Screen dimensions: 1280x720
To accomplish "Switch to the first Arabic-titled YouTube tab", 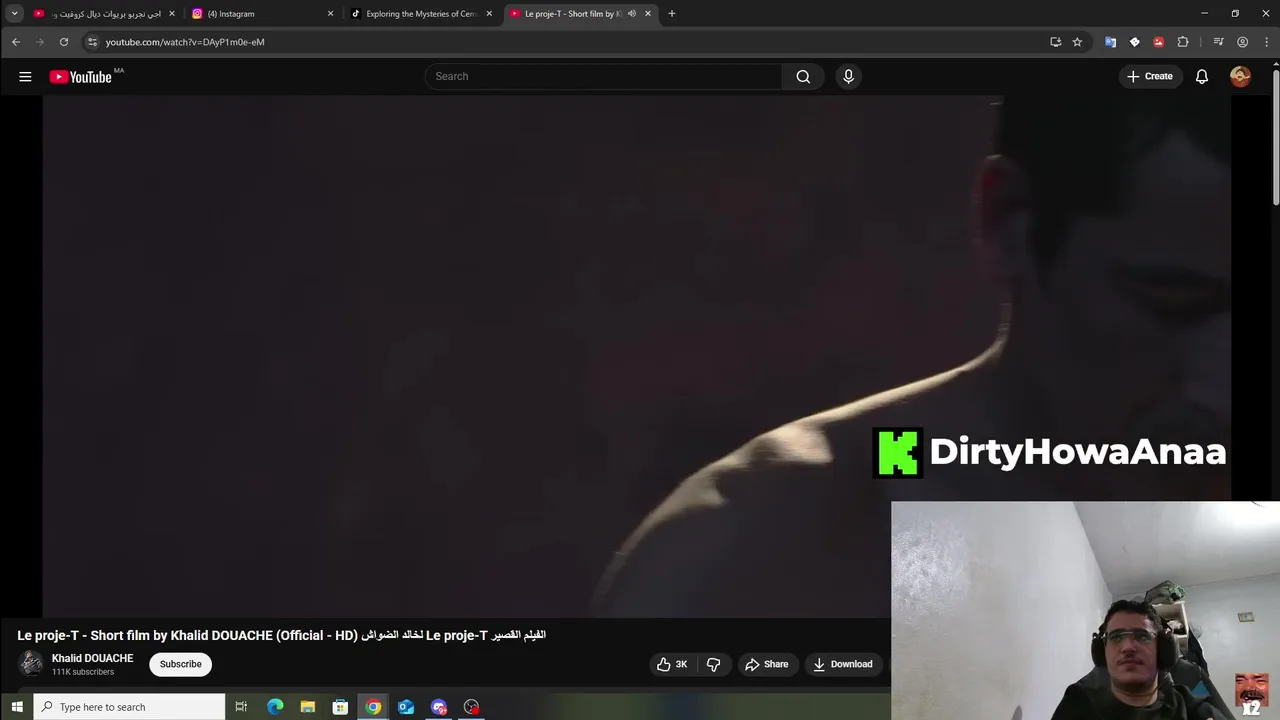I will [104, 14].
